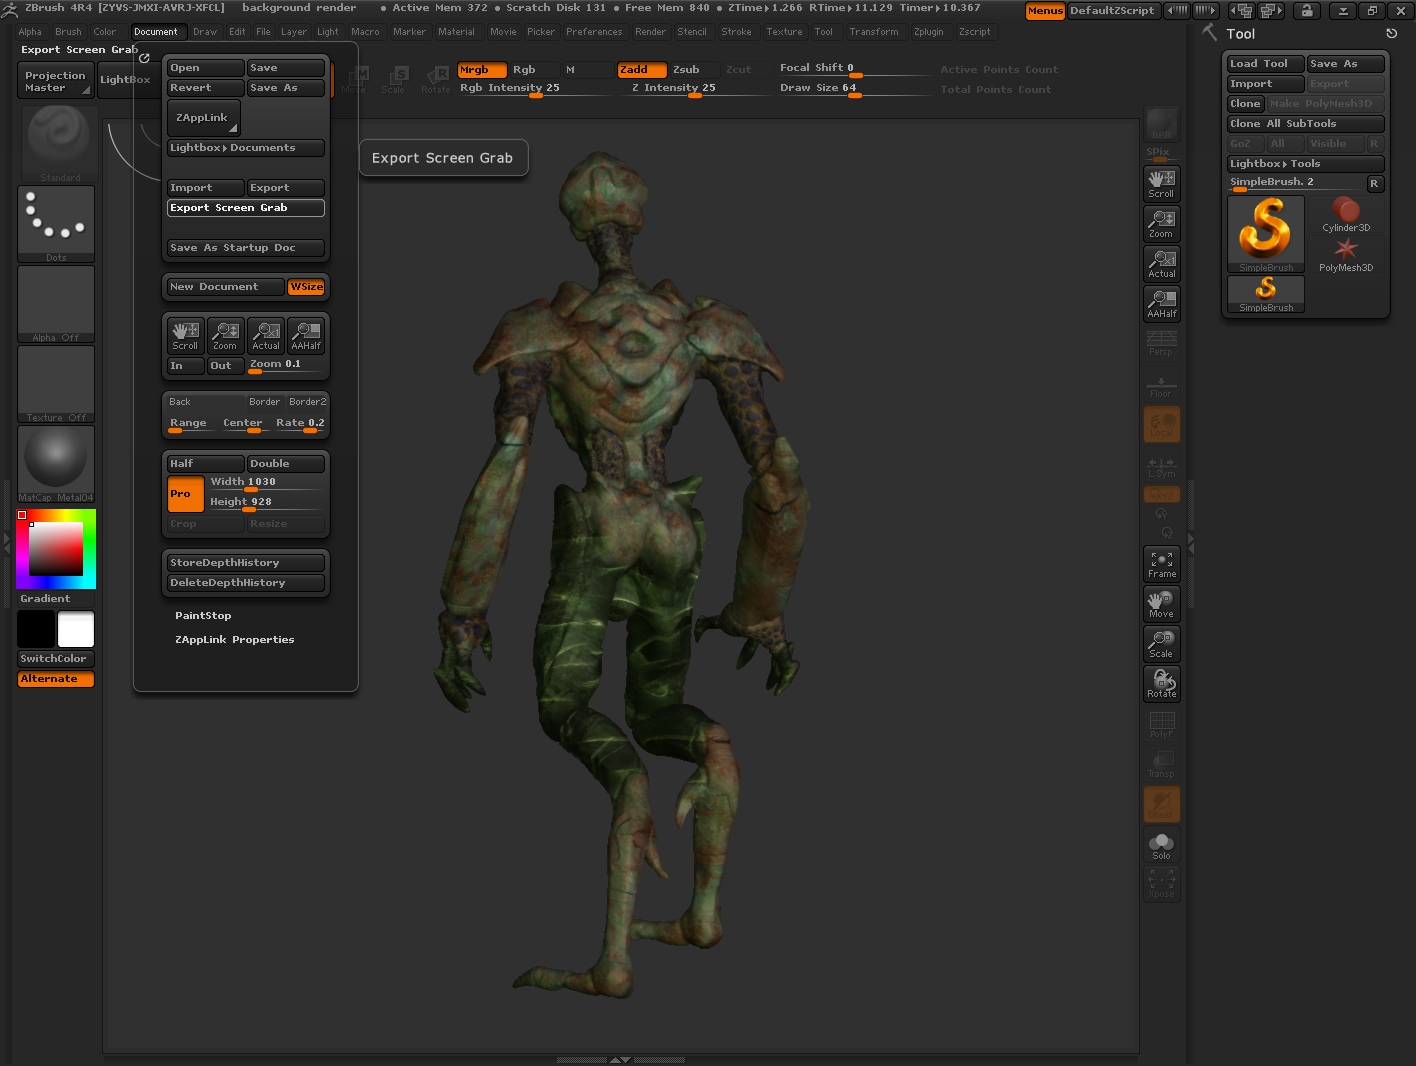Toggle the Pro proportional constraint button
Screen dimensions: 1416x1066
185,494
